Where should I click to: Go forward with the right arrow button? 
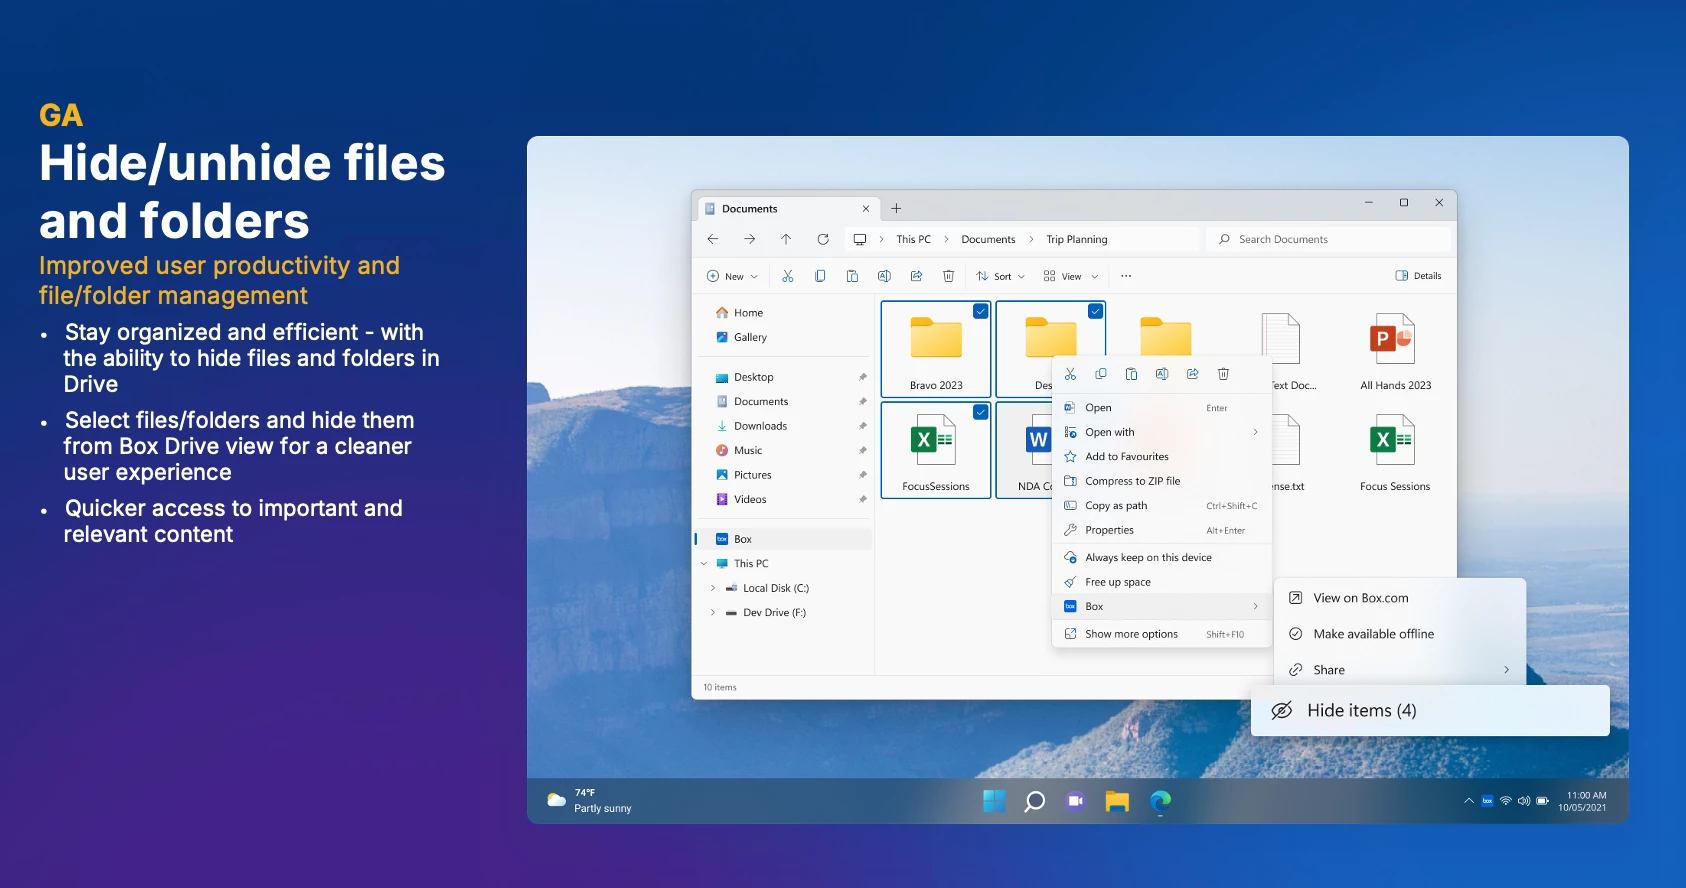point(749,239)
